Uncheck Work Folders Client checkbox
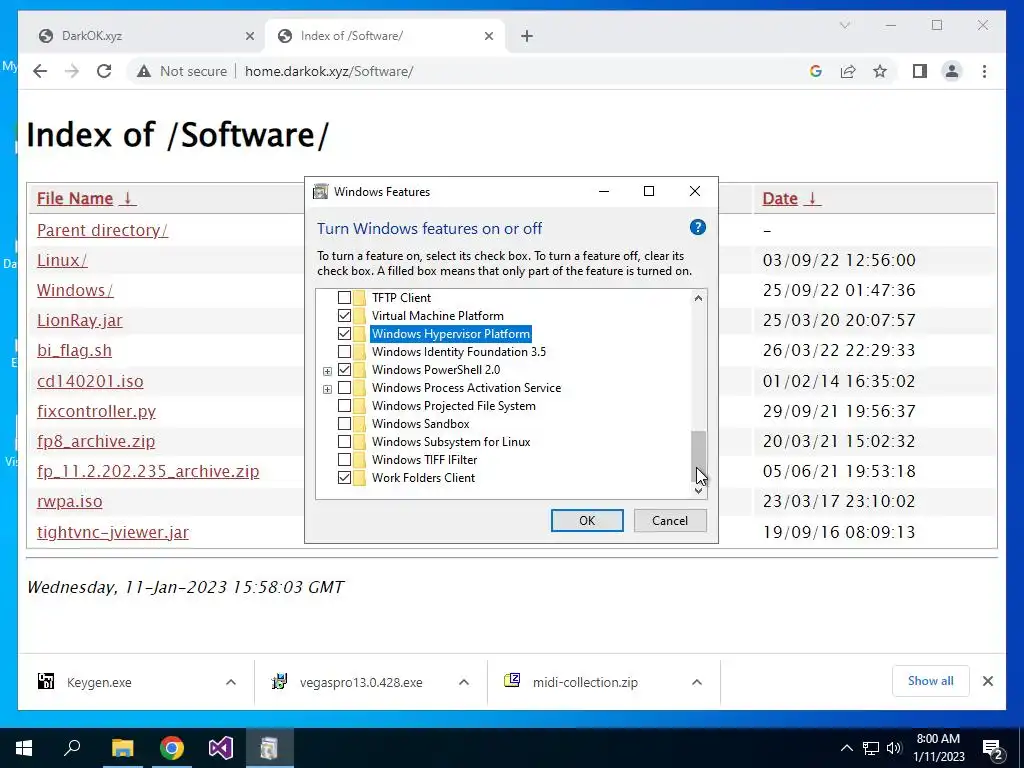1024x768 pixels. pos(344,478)
